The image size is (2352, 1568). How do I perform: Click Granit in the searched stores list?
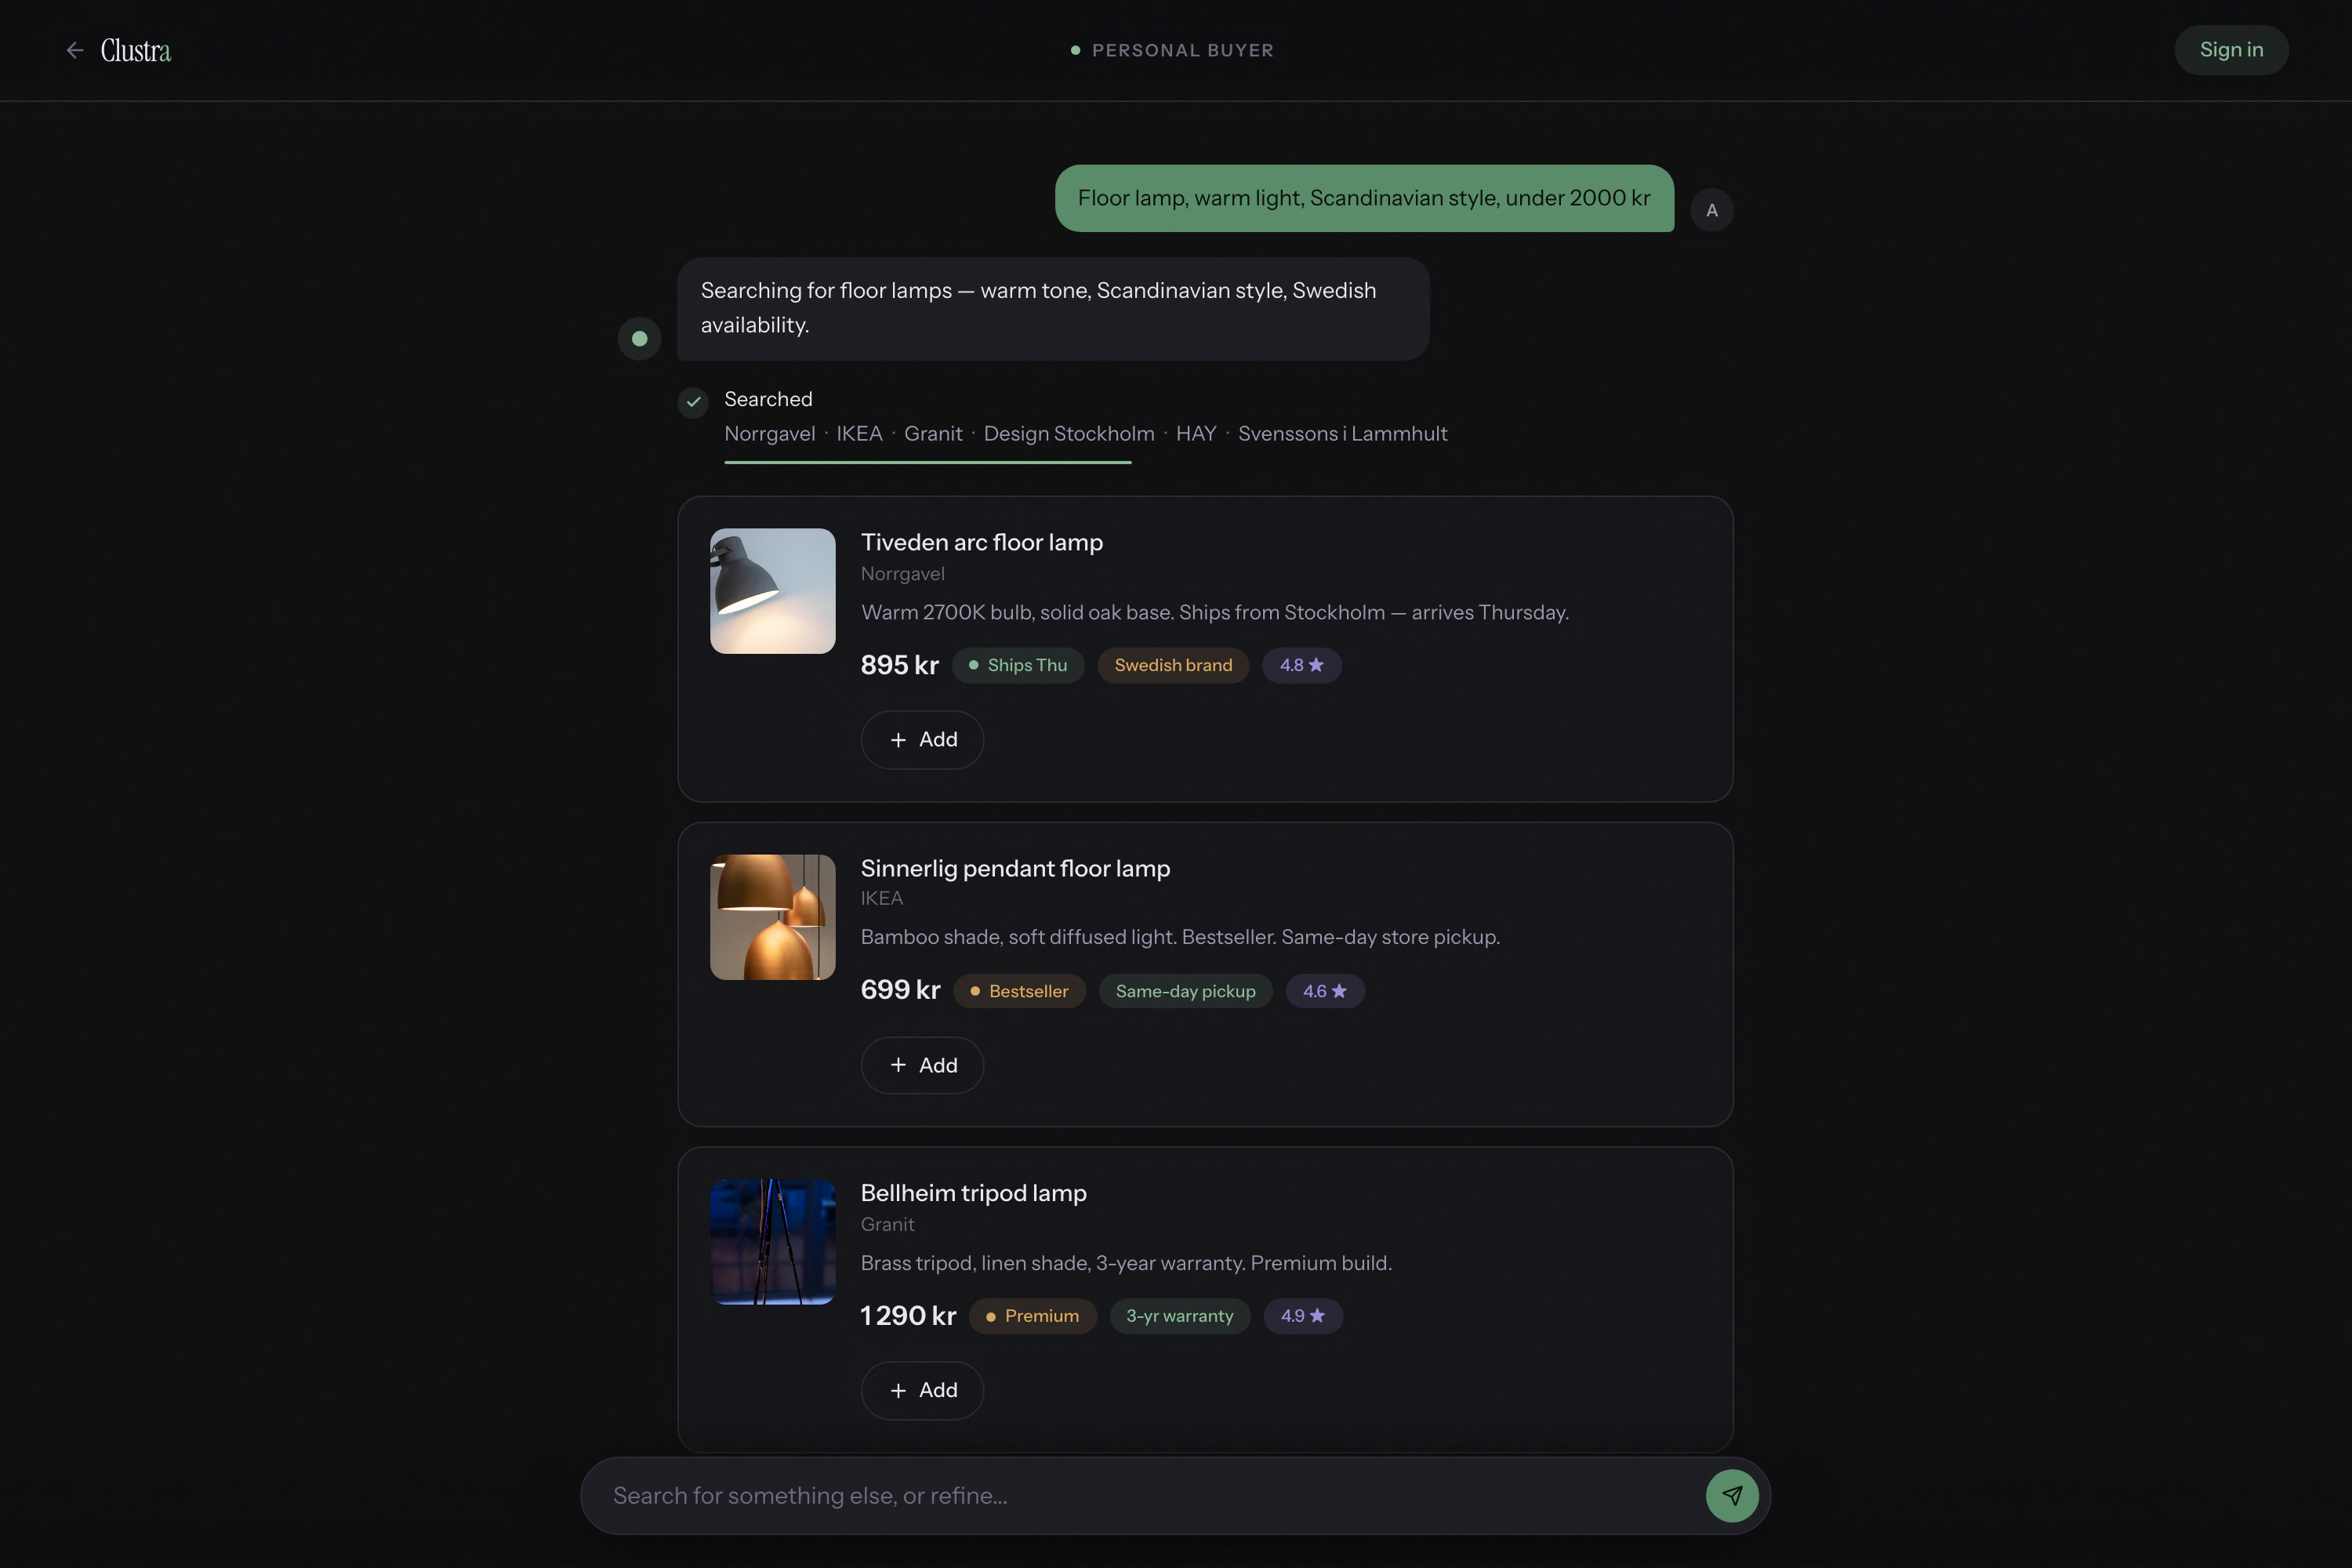(933, 433)
